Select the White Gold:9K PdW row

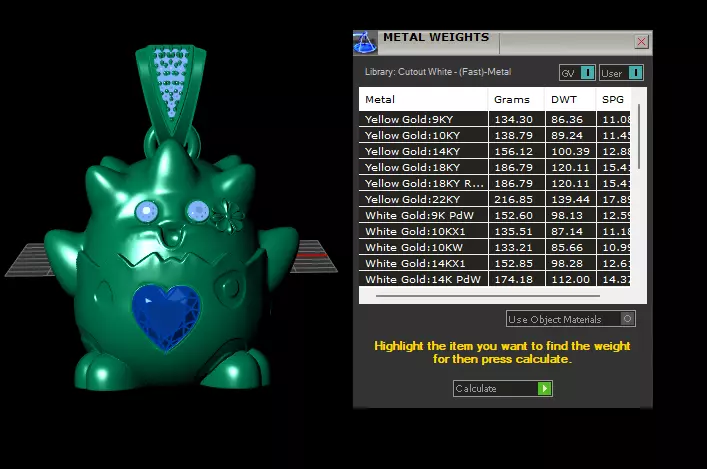coord(494,215)
